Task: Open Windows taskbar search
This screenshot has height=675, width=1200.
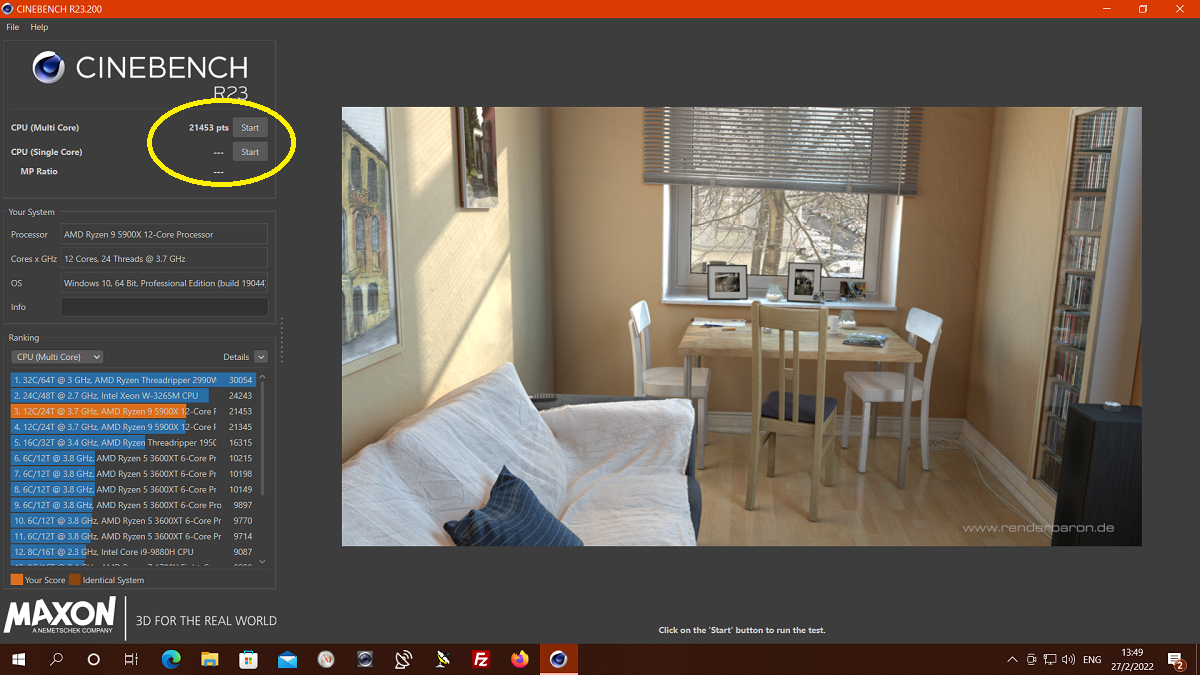Action: click(x=56, y=659)
